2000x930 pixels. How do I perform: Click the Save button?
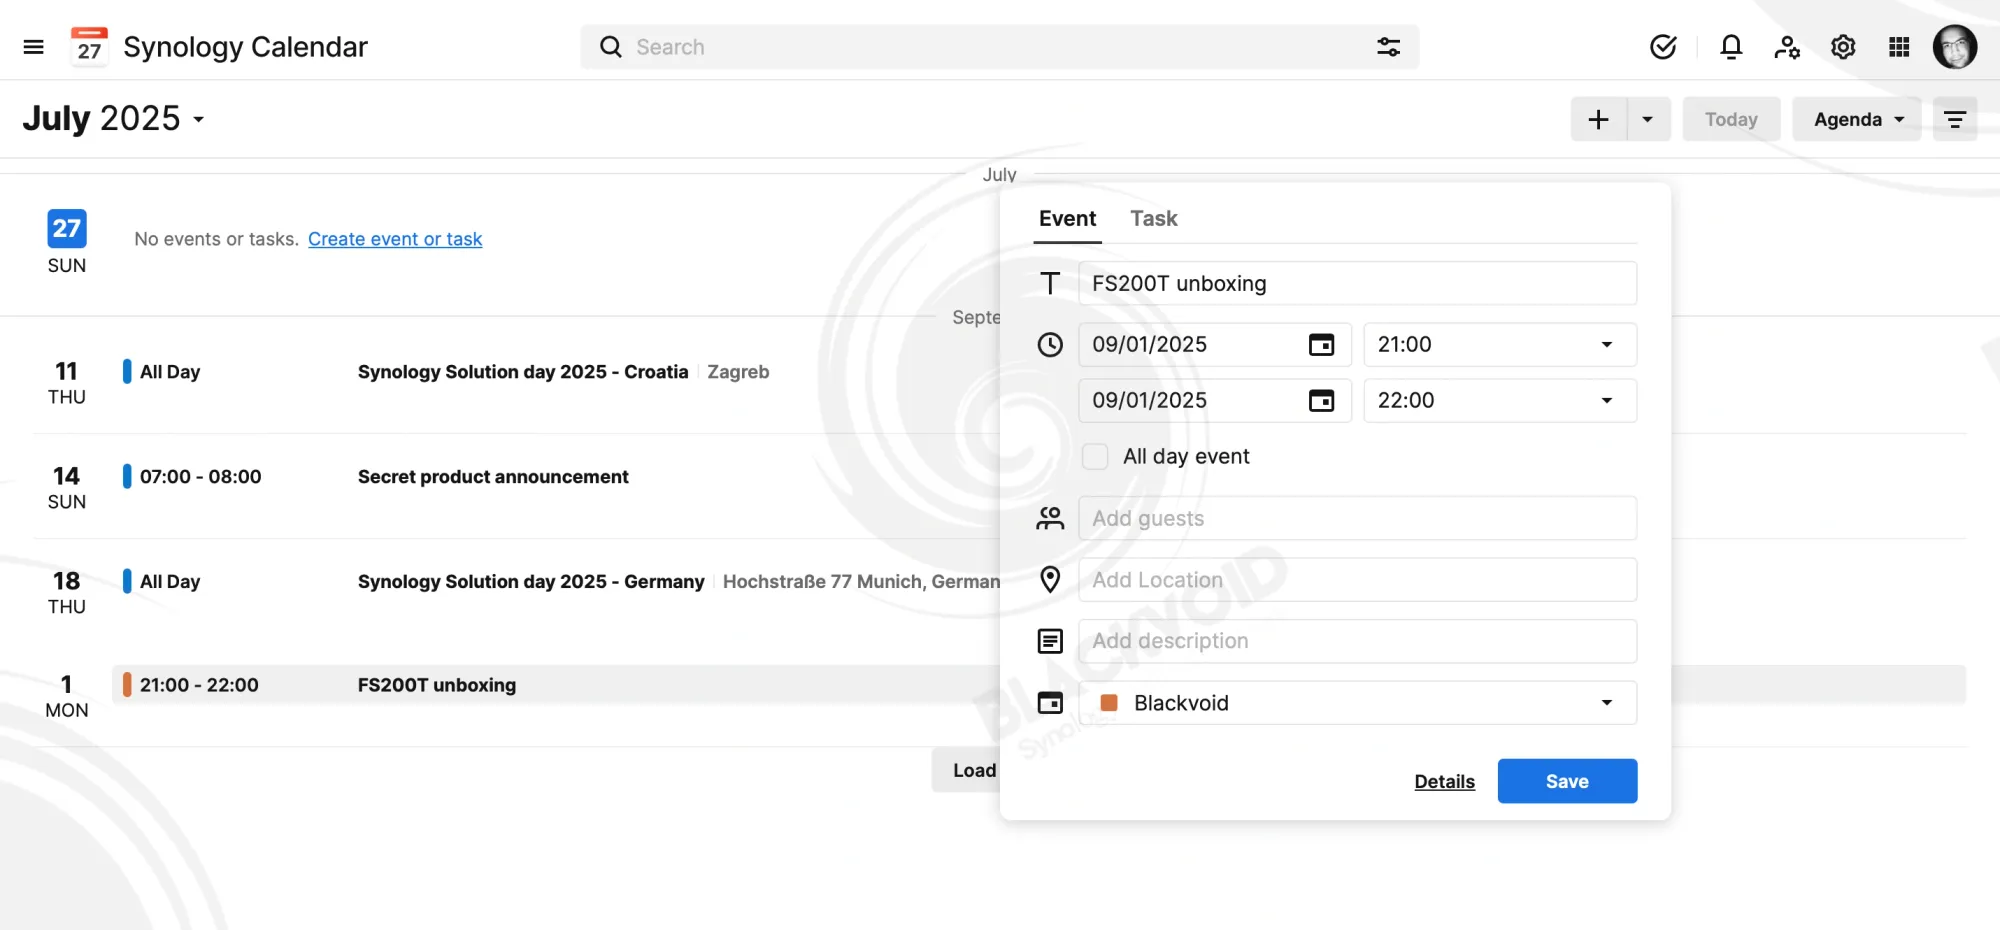pyautogui.click(x=1567, y=781)
